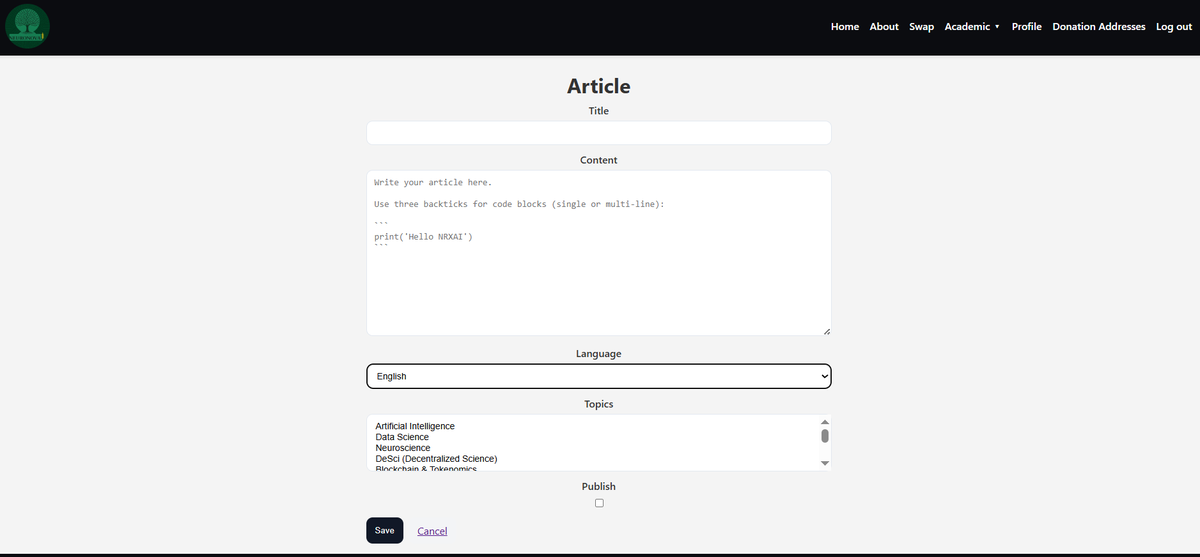Cancel article editing
Viewport: 1200px width, 557px height.
point(432,531)
